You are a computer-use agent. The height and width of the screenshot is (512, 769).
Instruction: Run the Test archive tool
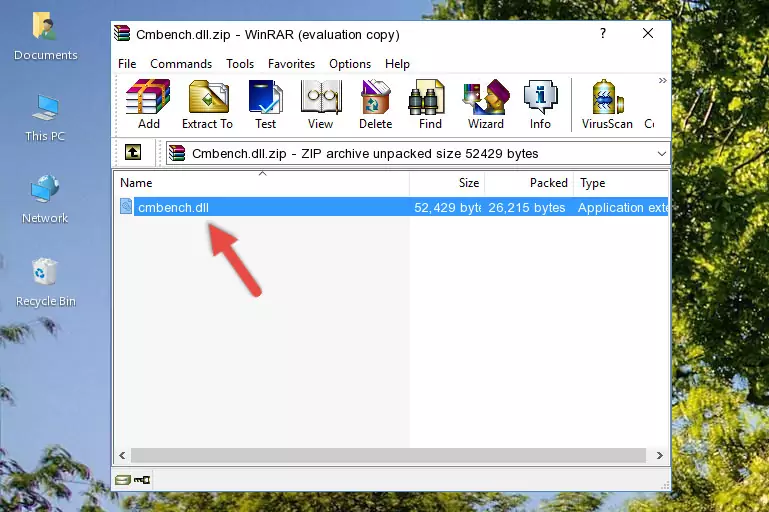[265, 104]
